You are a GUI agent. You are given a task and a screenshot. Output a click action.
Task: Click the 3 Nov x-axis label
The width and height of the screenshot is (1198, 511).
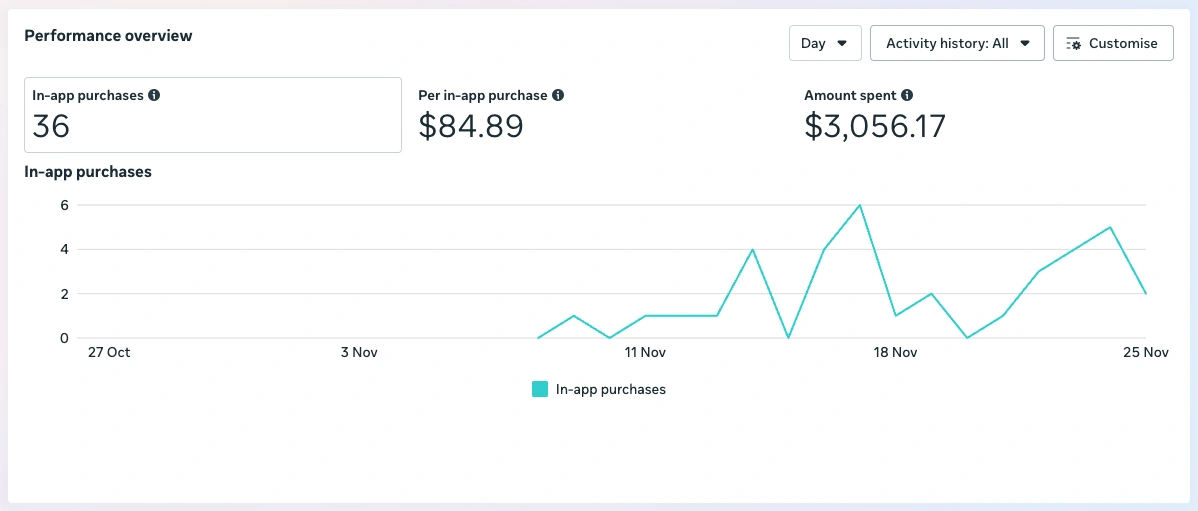tap(359, 353)
